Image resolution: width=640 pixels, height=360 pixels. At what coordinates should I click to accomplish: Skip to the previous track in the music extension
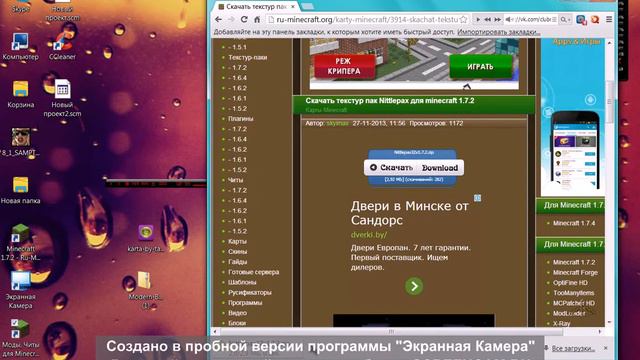[487, 19]
